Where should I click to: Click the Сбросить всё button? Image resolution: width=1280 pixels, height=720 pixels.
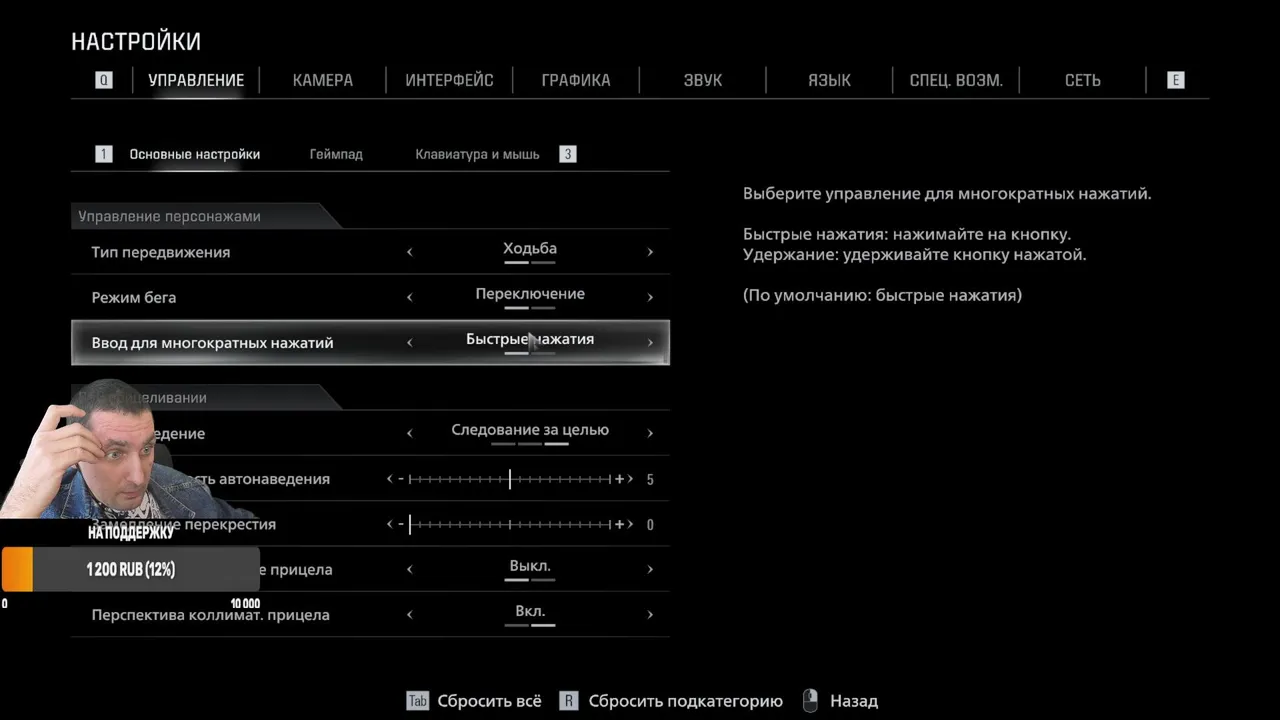click(x=474, y=701)
